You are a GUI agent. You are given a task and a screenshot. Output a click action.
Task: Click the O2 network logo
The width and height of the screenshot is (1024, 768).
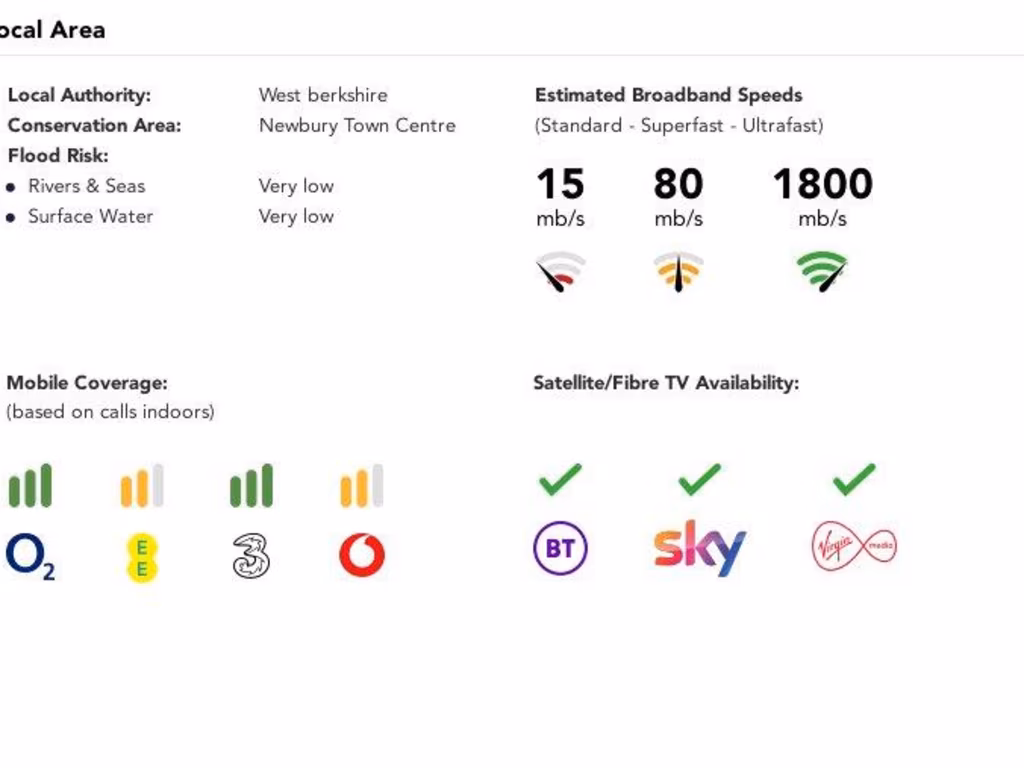[x=30, y=556]
